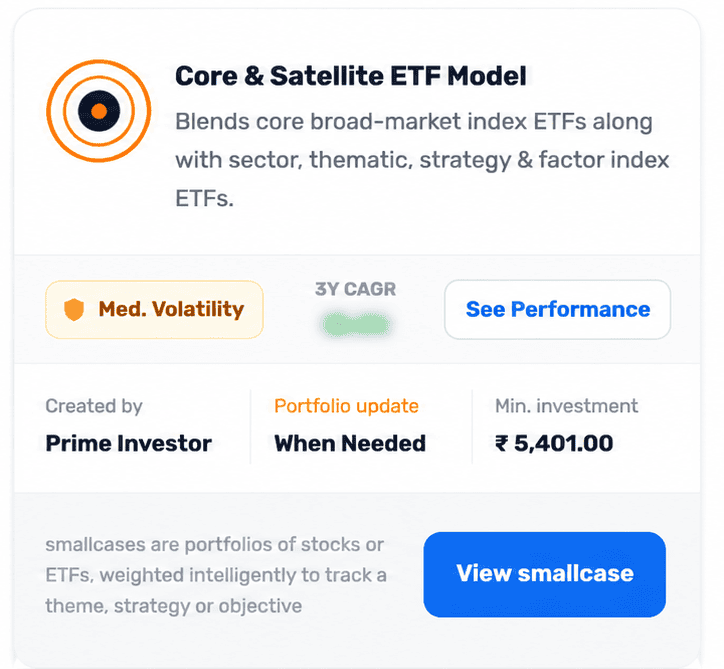Click Prime Investor creator name
724x669 pixels.
(128, 444)
